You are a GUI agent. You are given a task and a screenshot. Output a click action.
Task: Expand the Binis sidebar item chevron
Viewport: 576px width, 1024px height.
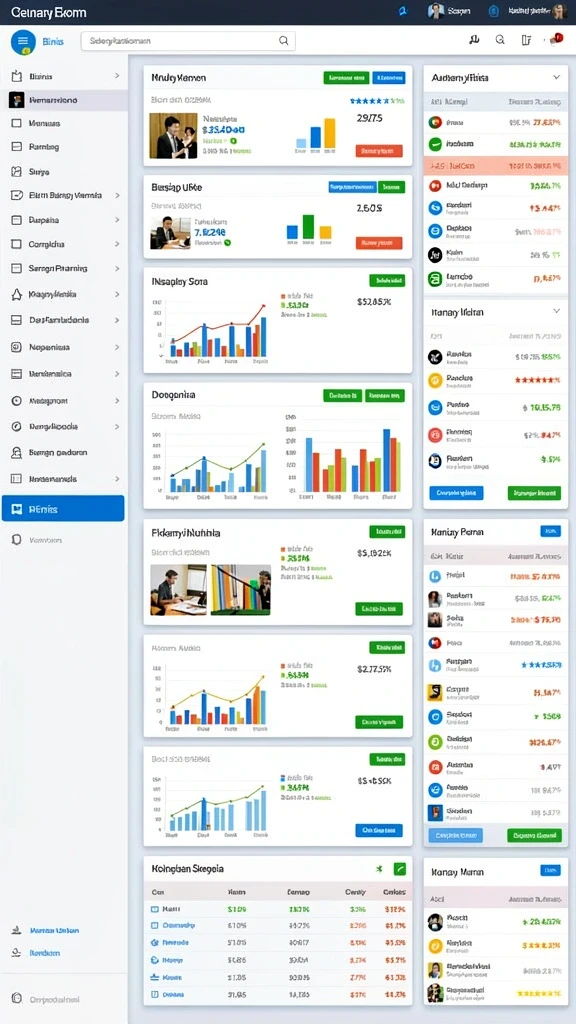[117, 76]
